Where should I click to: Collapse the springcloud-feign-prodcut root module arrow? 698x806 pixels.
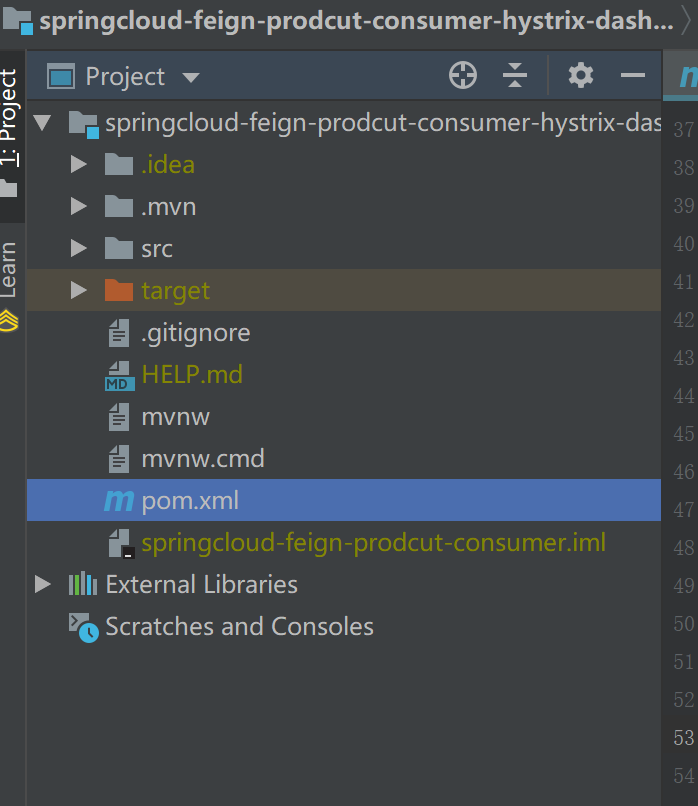(42, 123)
